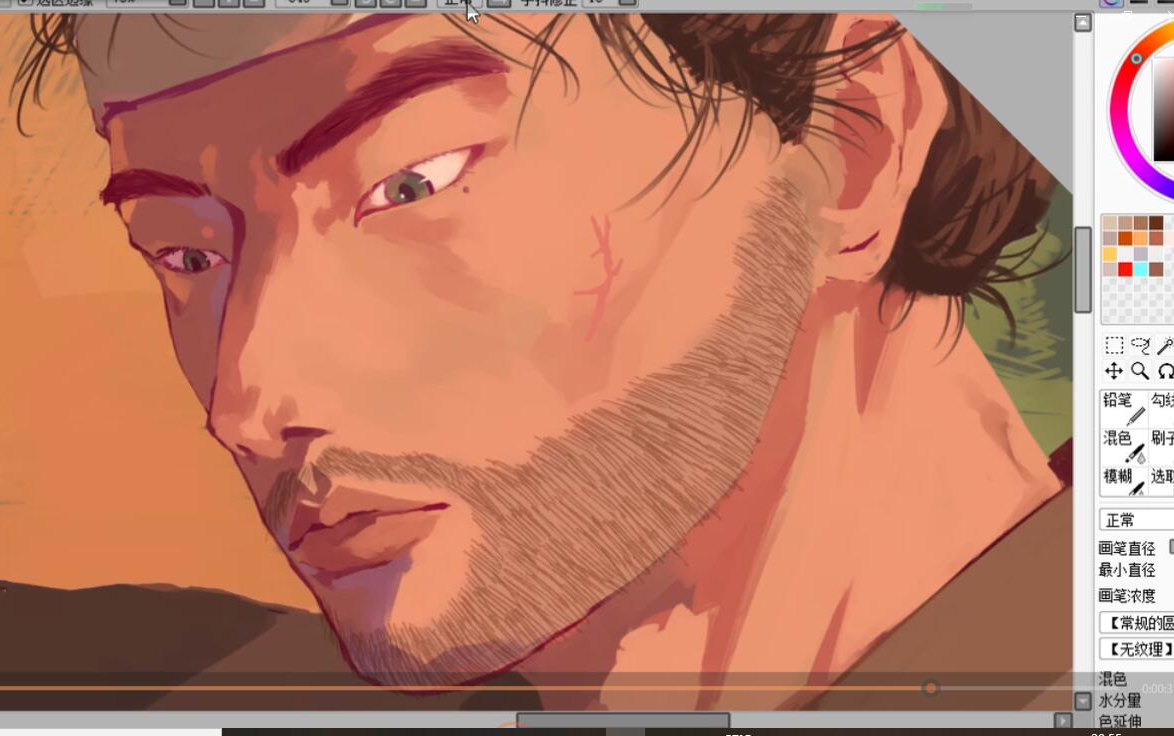The width and height of the screenshot is (1174, 736).
Task: Pick the light orange swatch
Action: tap(1141, 238)
